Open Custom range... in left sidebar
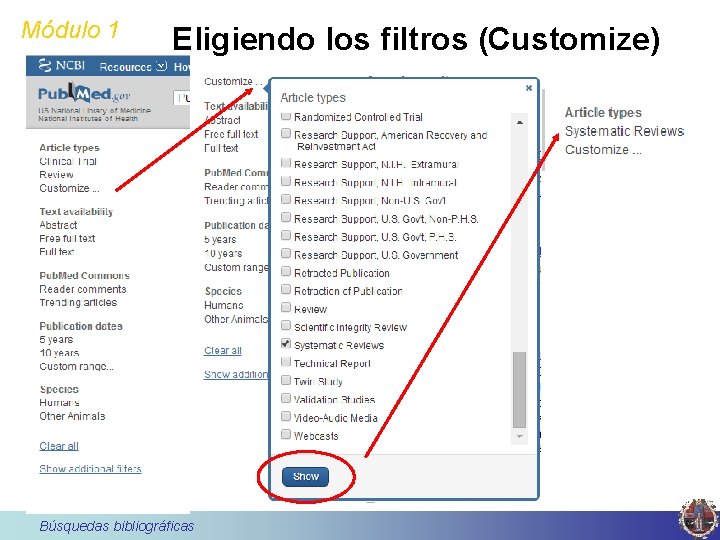The height and width of the screenshot is (540, 720). (x=76, y=366)
